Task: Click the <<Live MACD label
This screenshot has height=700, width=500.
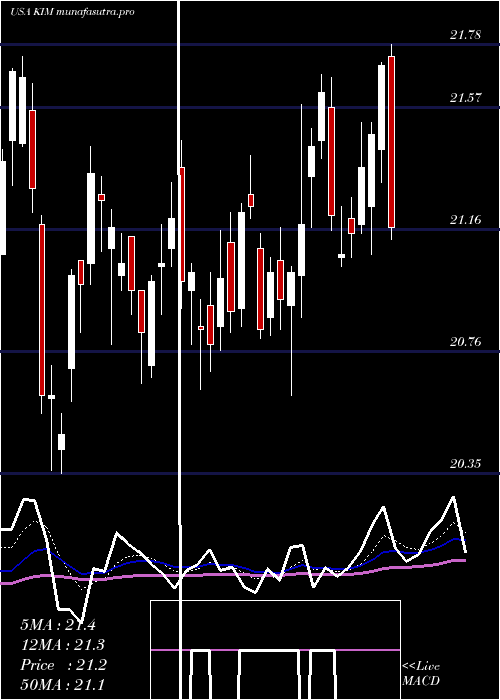Action: tap(421, 674)
